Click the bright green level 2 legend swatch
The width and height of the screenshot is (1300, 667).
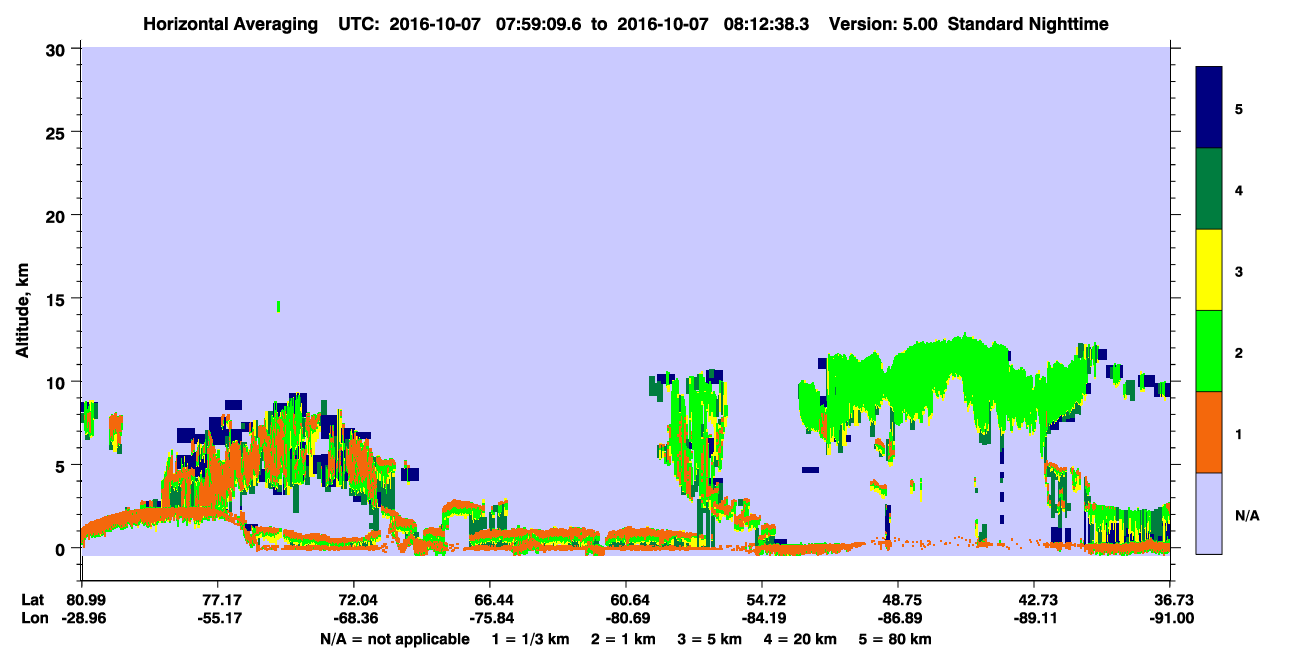pos(1209,351)
